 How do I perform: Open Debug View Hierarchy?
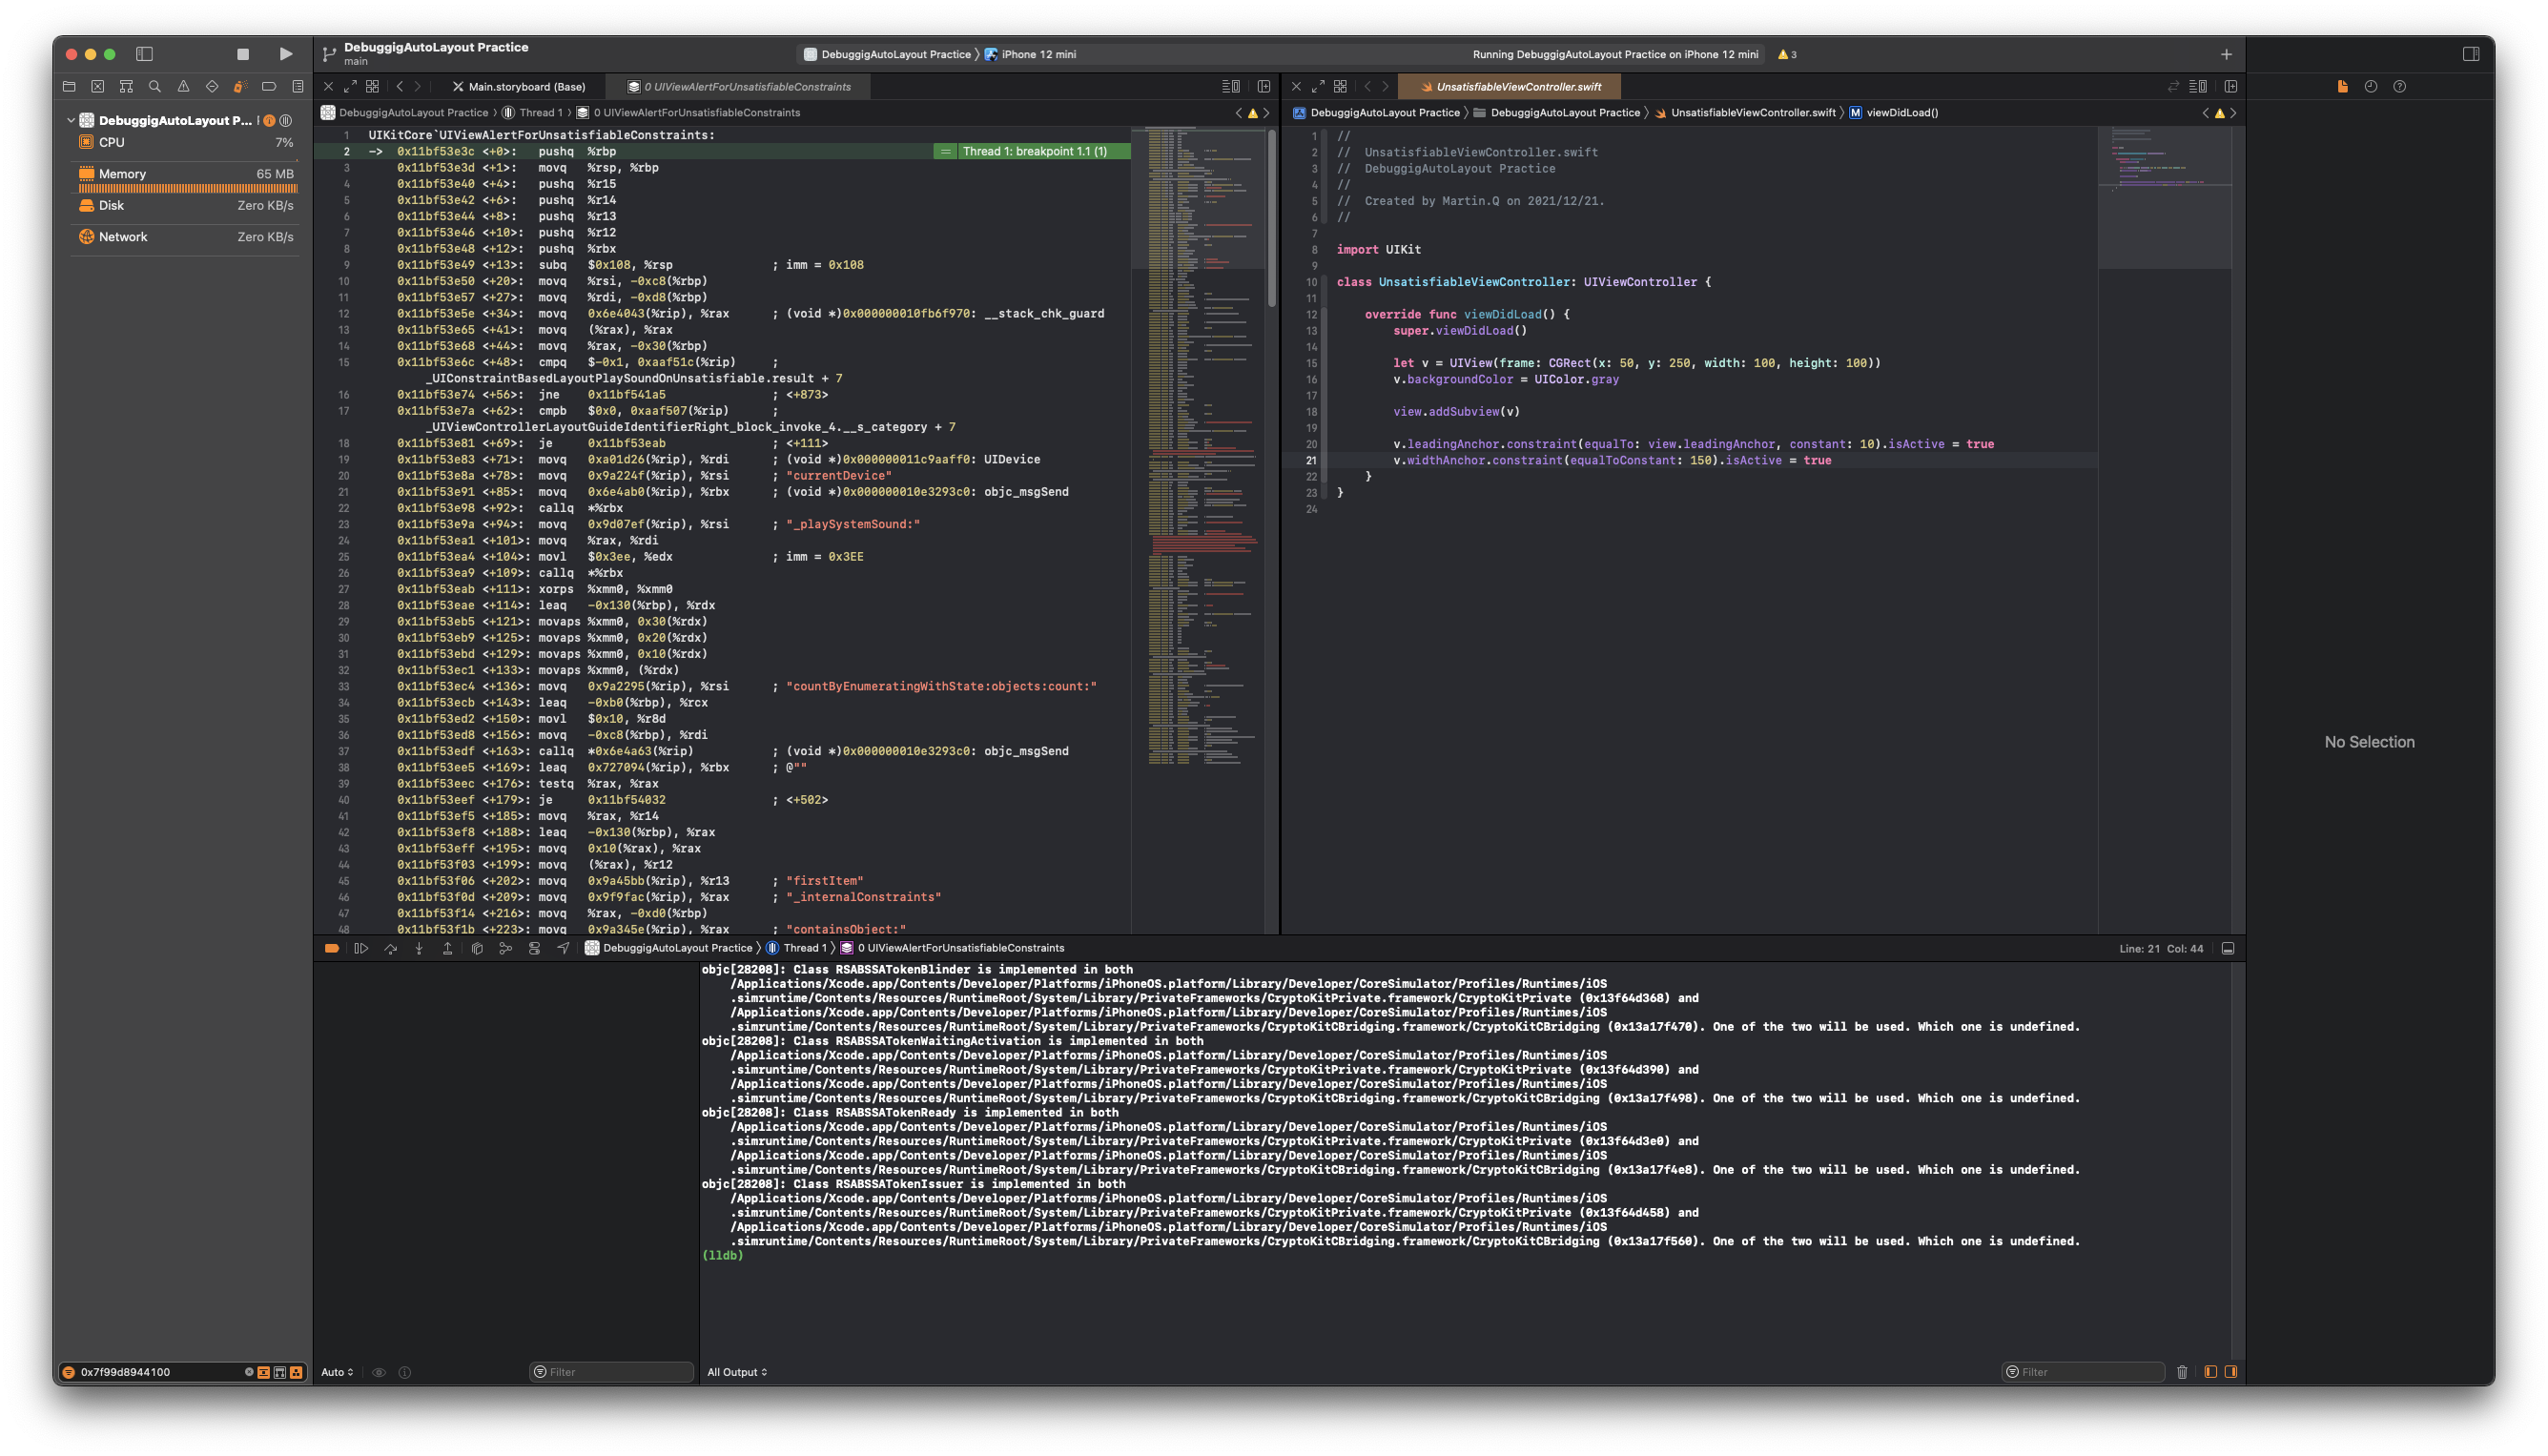477,948
